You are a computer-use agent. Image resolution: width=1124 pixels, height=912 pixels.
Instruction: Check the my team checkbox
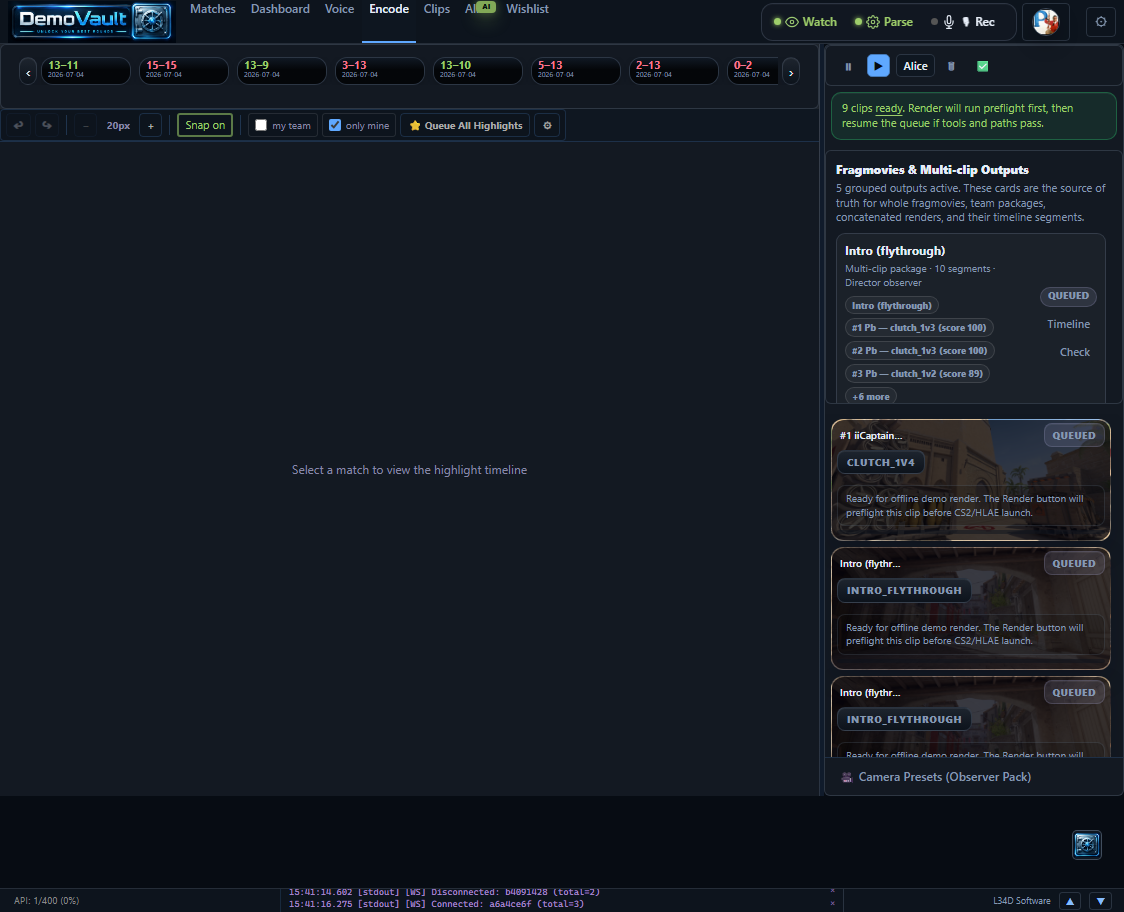261,125
